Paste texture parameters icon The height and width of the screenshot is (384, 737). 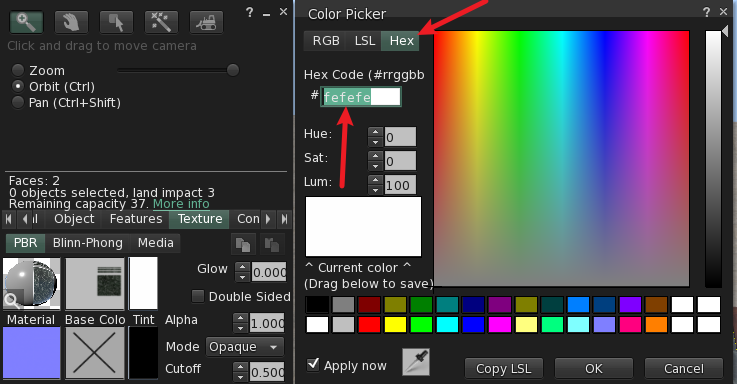coord(272,244)
